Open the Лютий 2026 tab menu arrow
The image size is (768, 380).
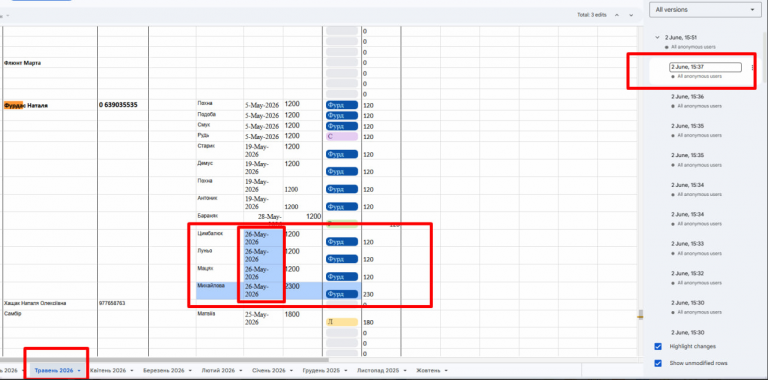[240, 371]
